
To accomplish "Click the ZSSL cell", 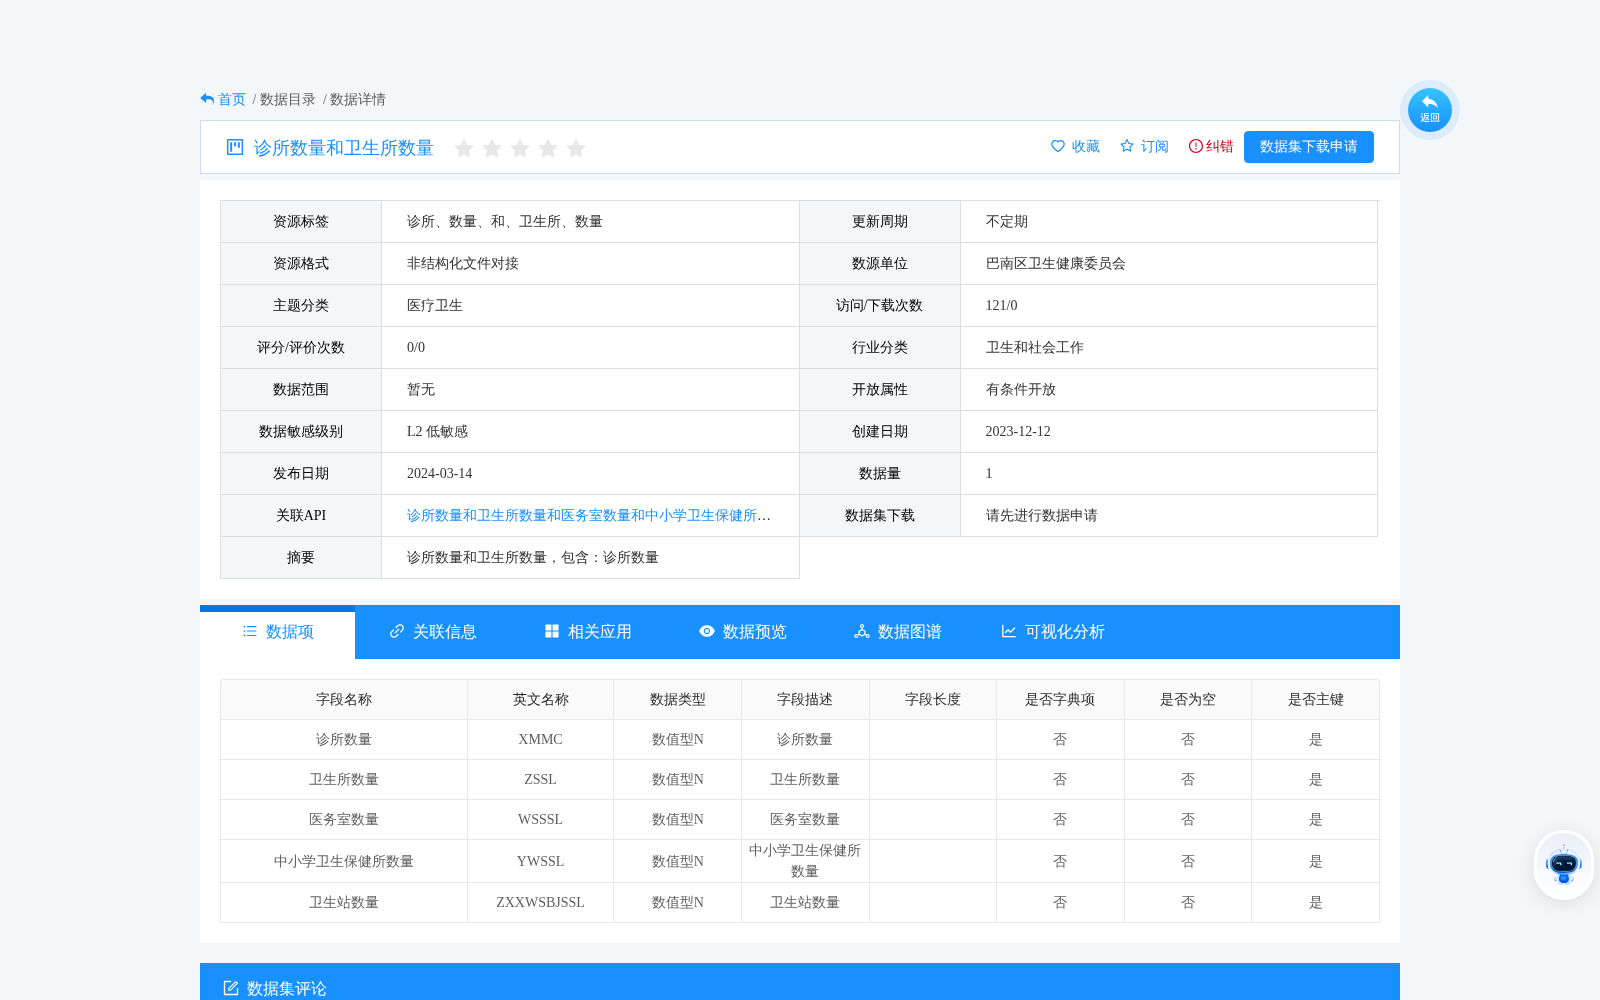I will pos(541,779).
